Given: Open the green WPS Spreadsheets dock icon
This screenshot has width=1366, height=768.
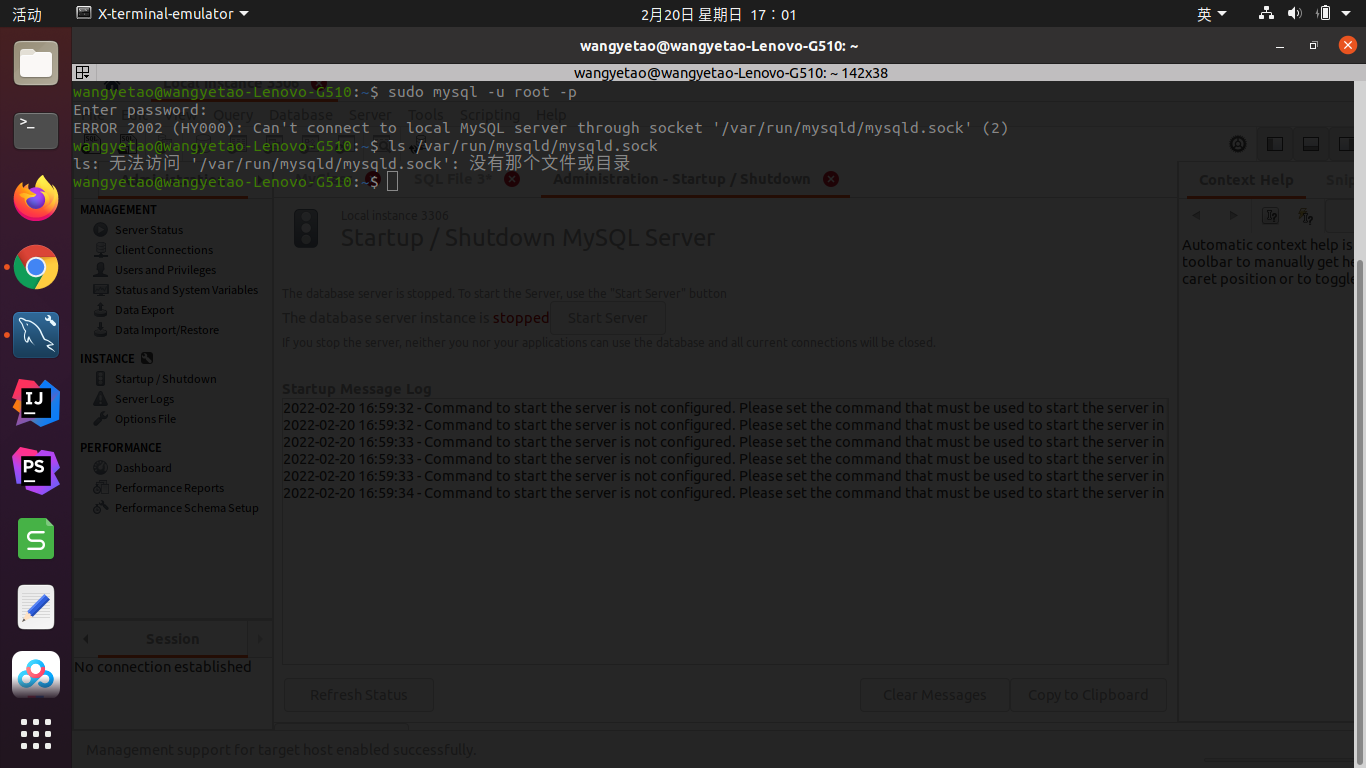Looking at the screenshot, I should [36, 540].
